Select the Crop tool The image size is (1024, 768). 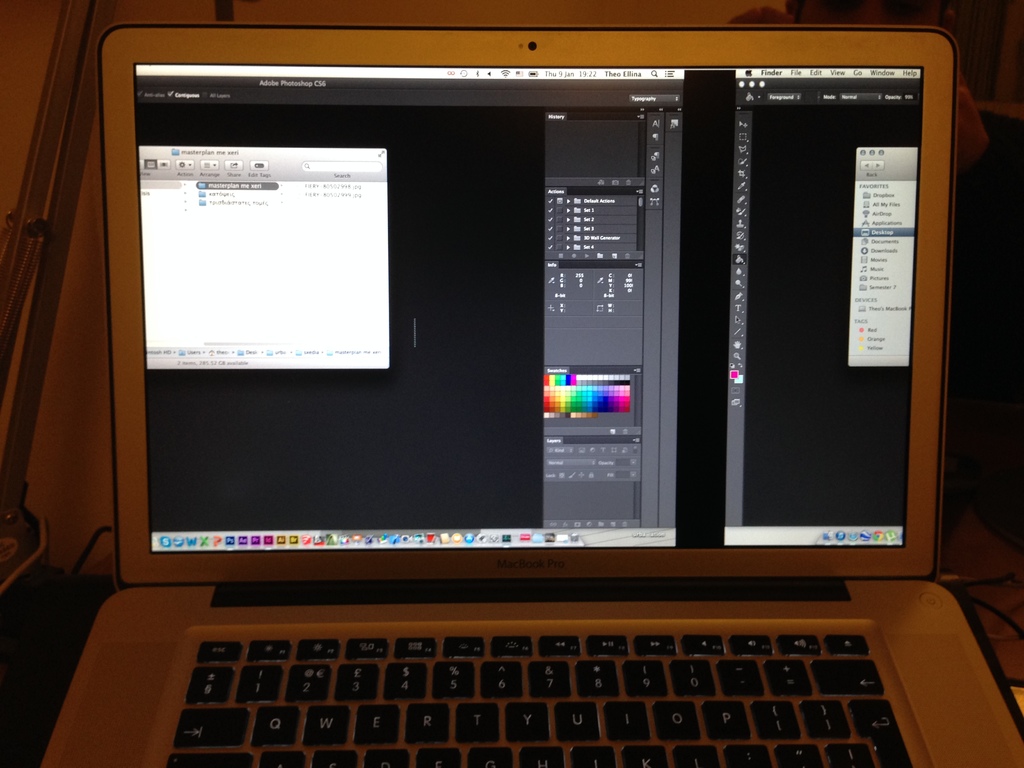click(742, 174)
